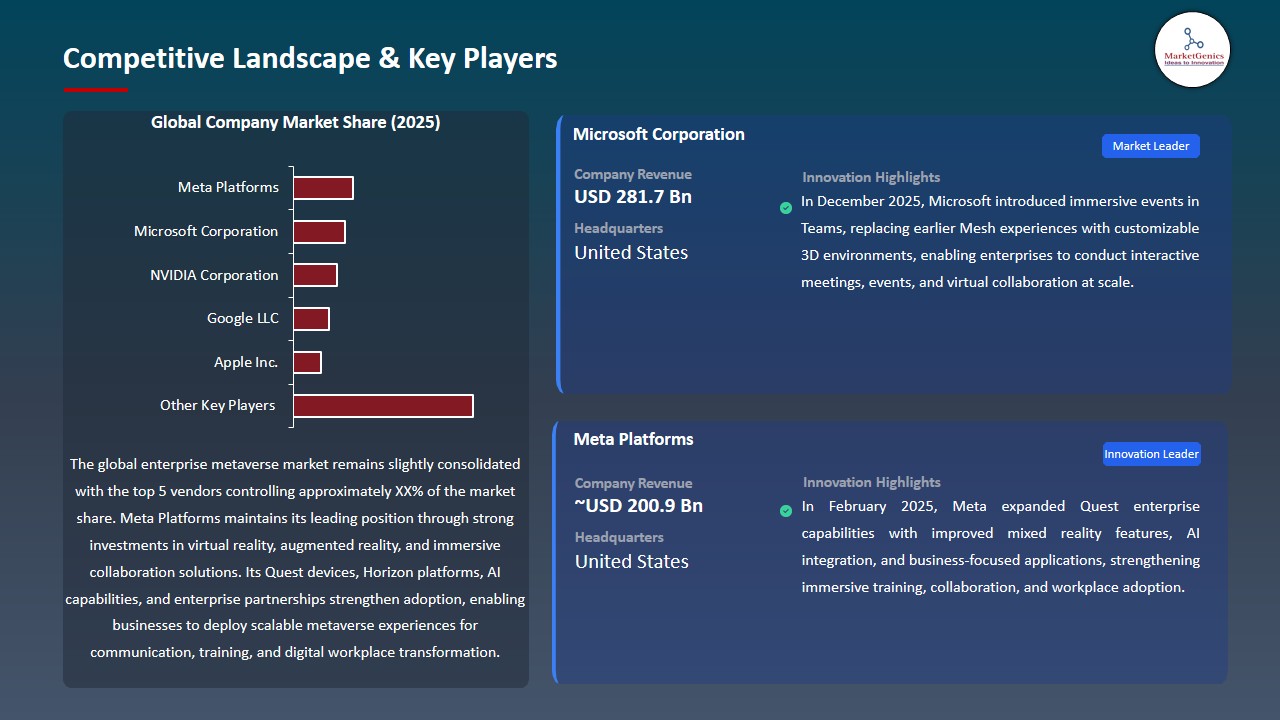1280x720 pixels.
Task: Click the Other Key Players chart label
Action: (217, 405)
